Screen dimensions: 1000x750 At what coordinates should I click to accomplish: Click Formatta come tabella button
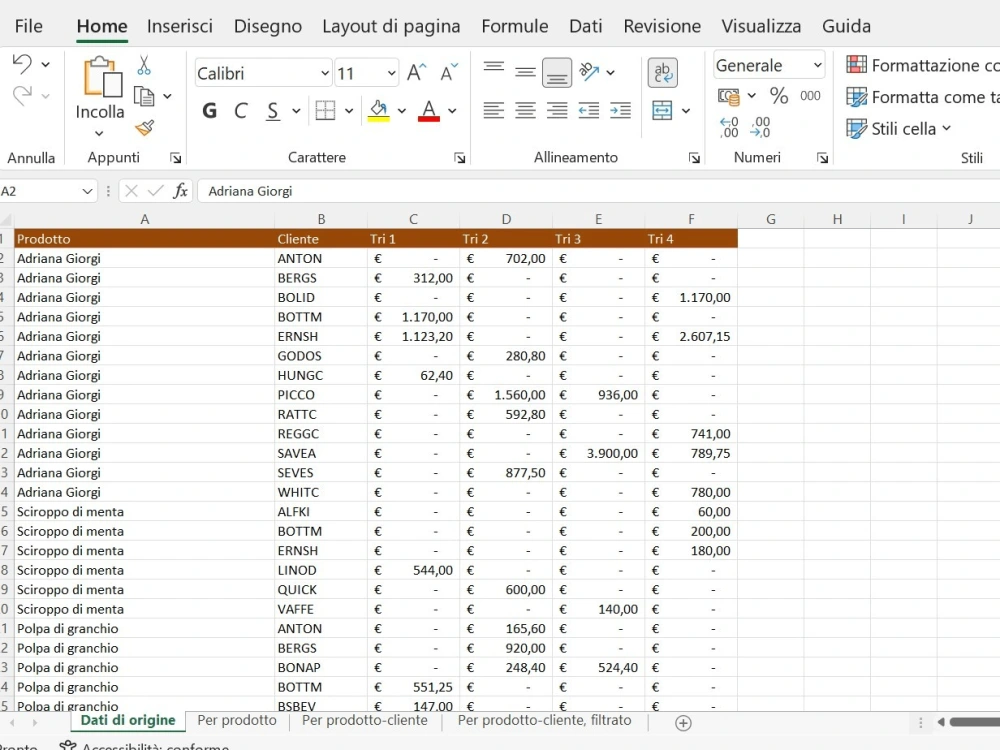[x=922, y=97]
